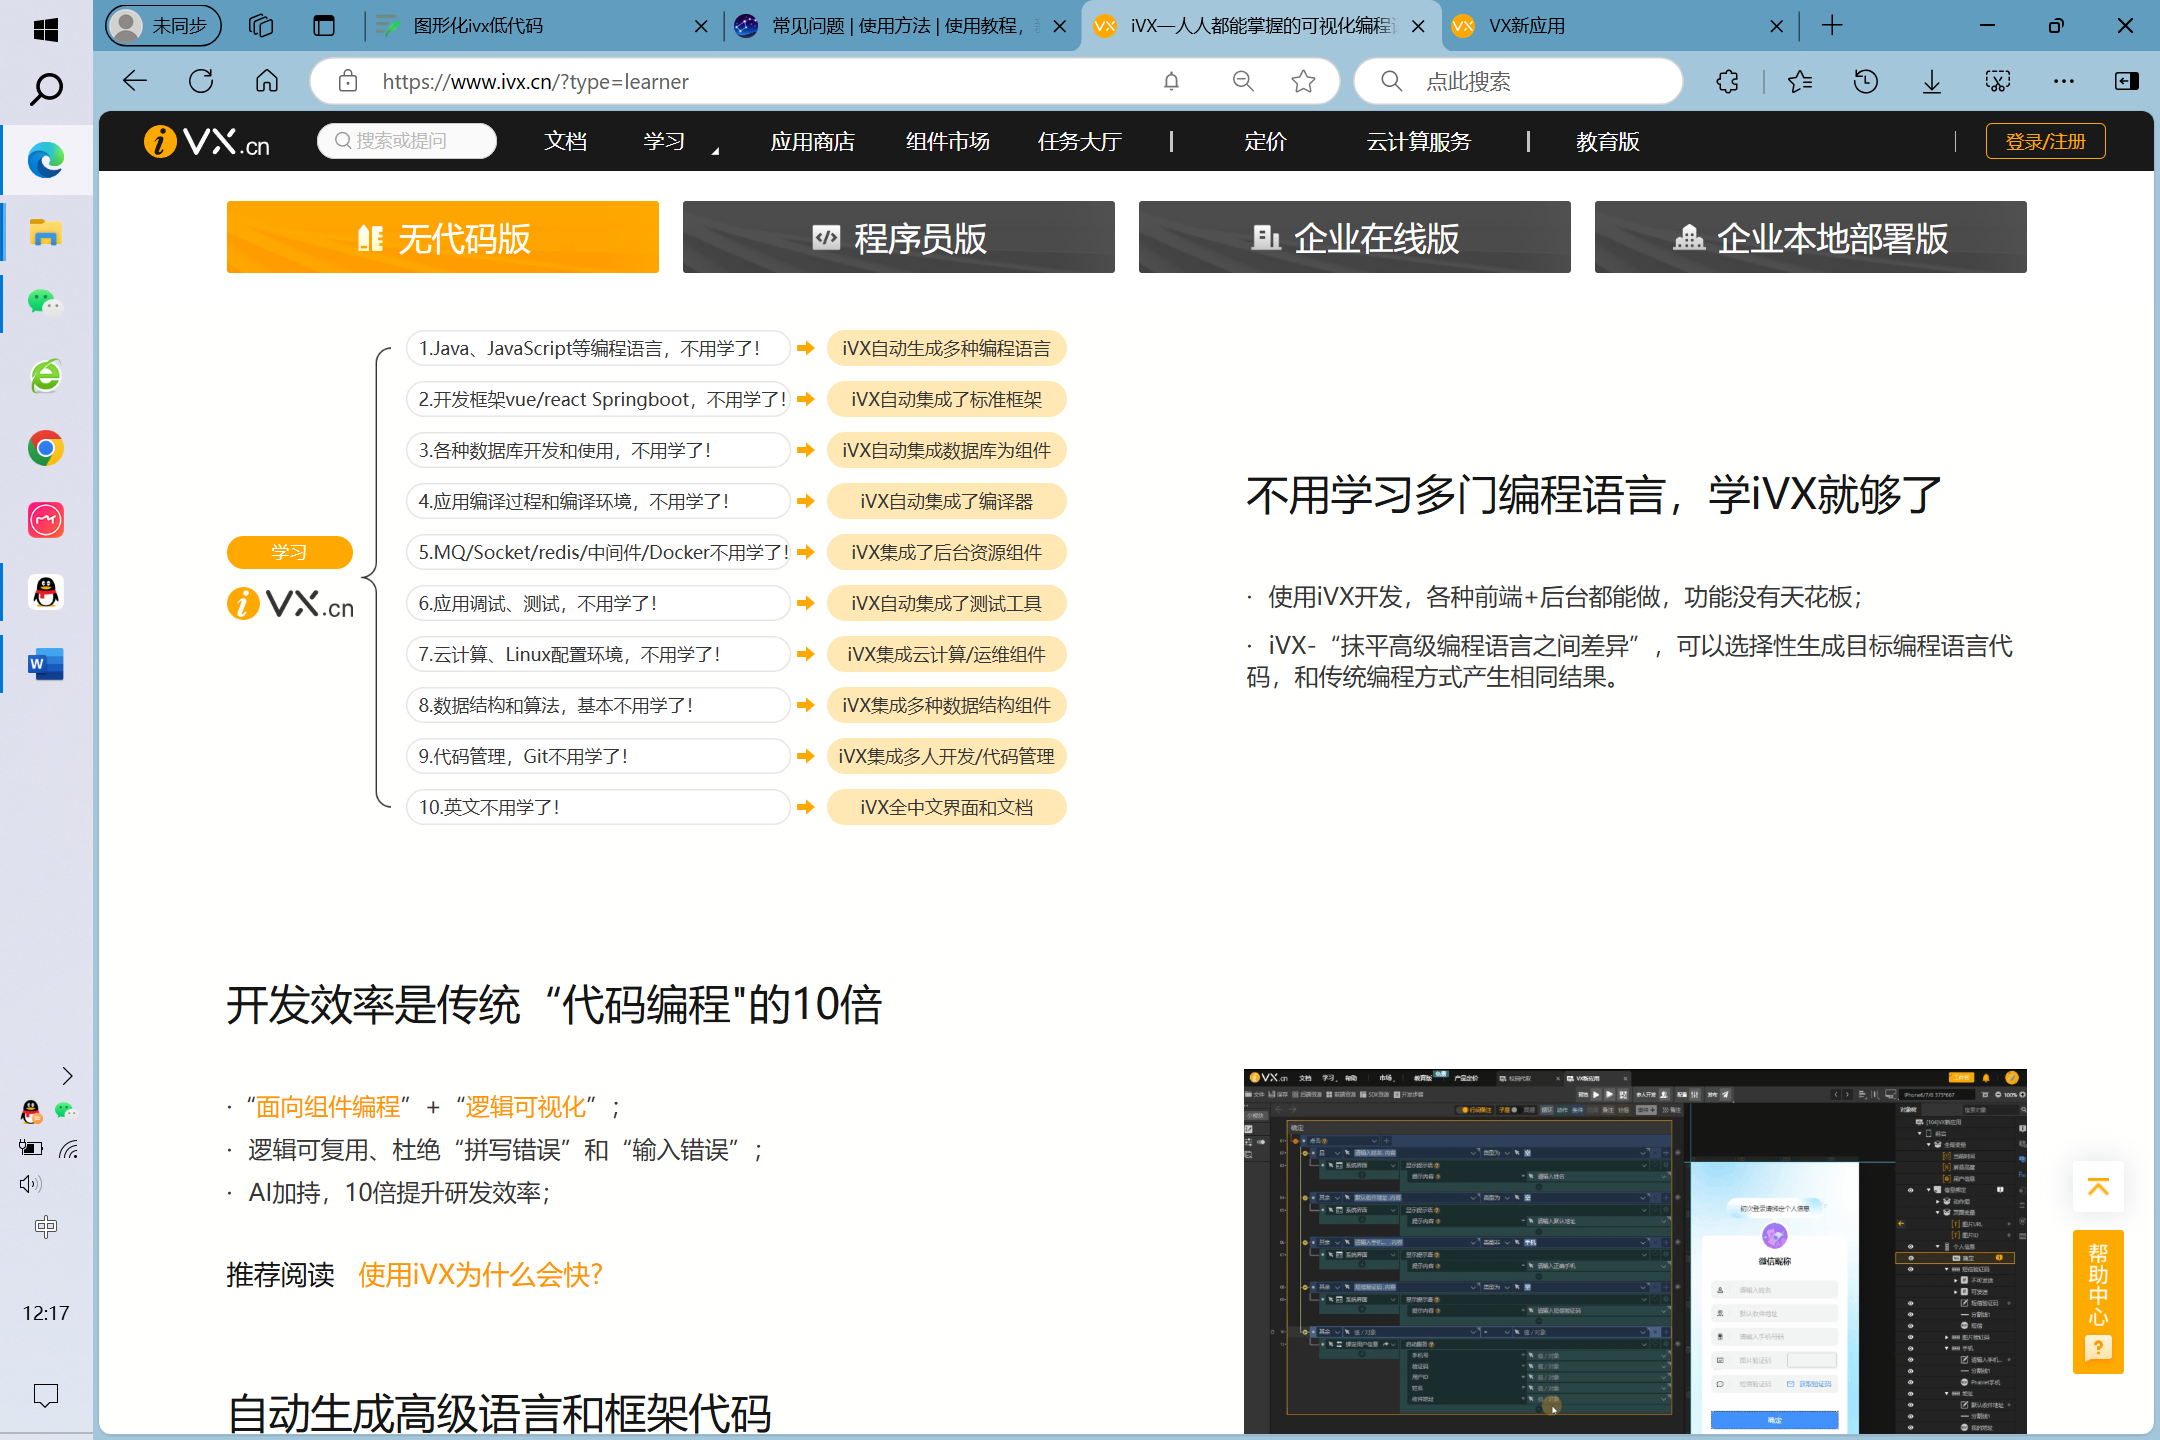
Task: Open Windows search in the taskbar
Action: pos(46,90)
